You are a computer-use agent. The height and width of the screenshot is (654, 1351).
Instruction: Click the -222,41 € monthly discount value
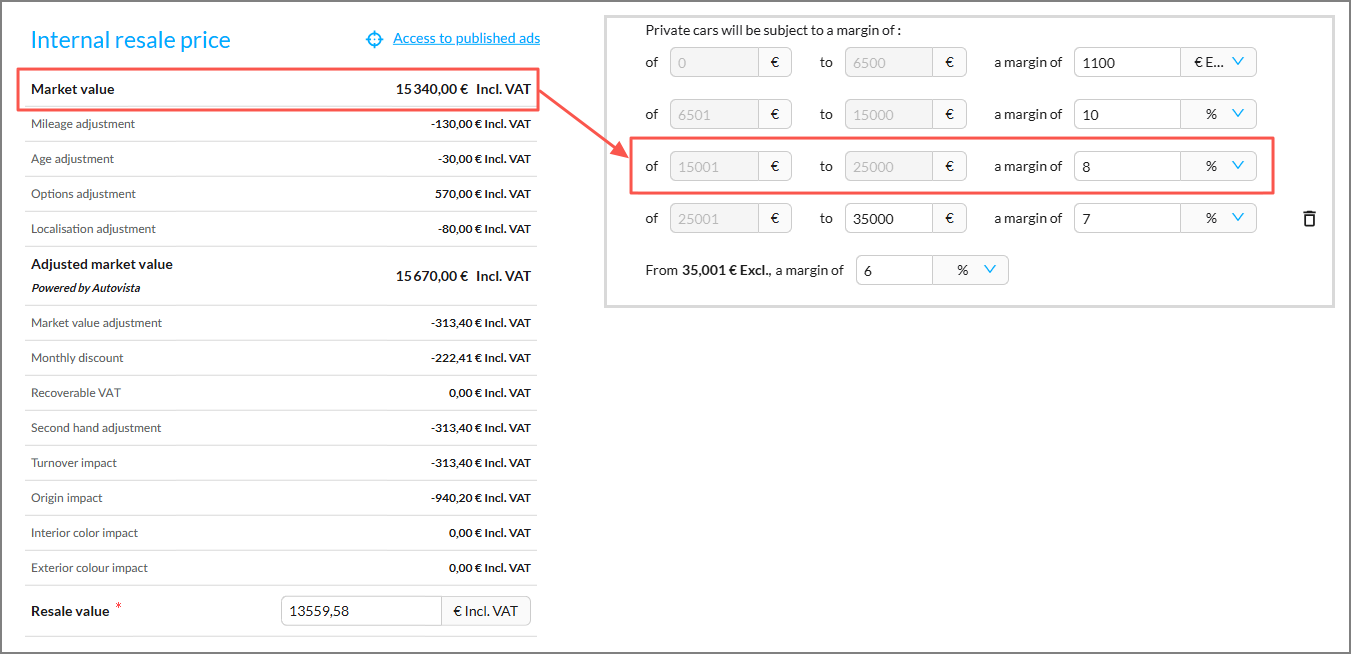click(x=480, y=358)
